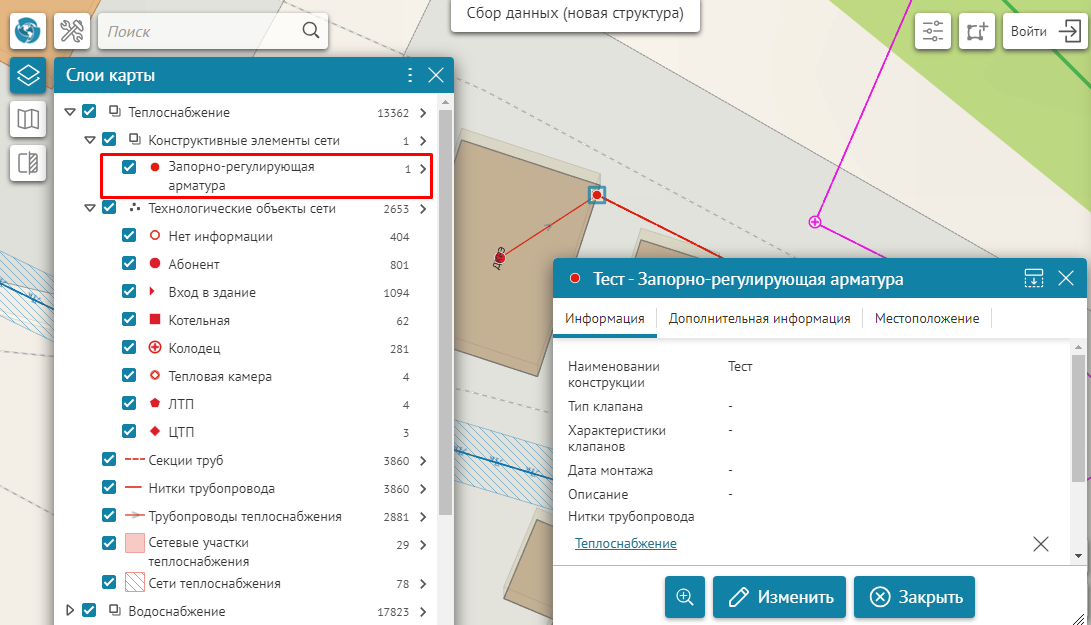Image resolution: width=1091 pixels, height=625 pixels.
Task: Open the Нитки трубопровода layer chevron
Action: pyautogui.click(x=423, y=489)
